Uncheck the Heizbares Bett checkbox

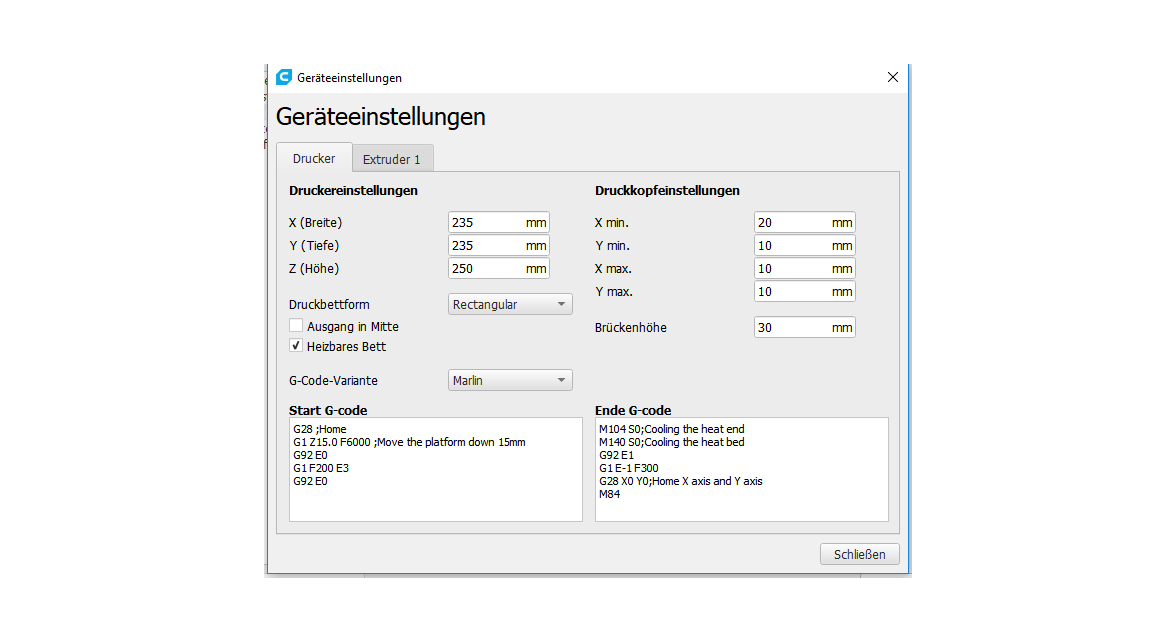pos(296,346)
